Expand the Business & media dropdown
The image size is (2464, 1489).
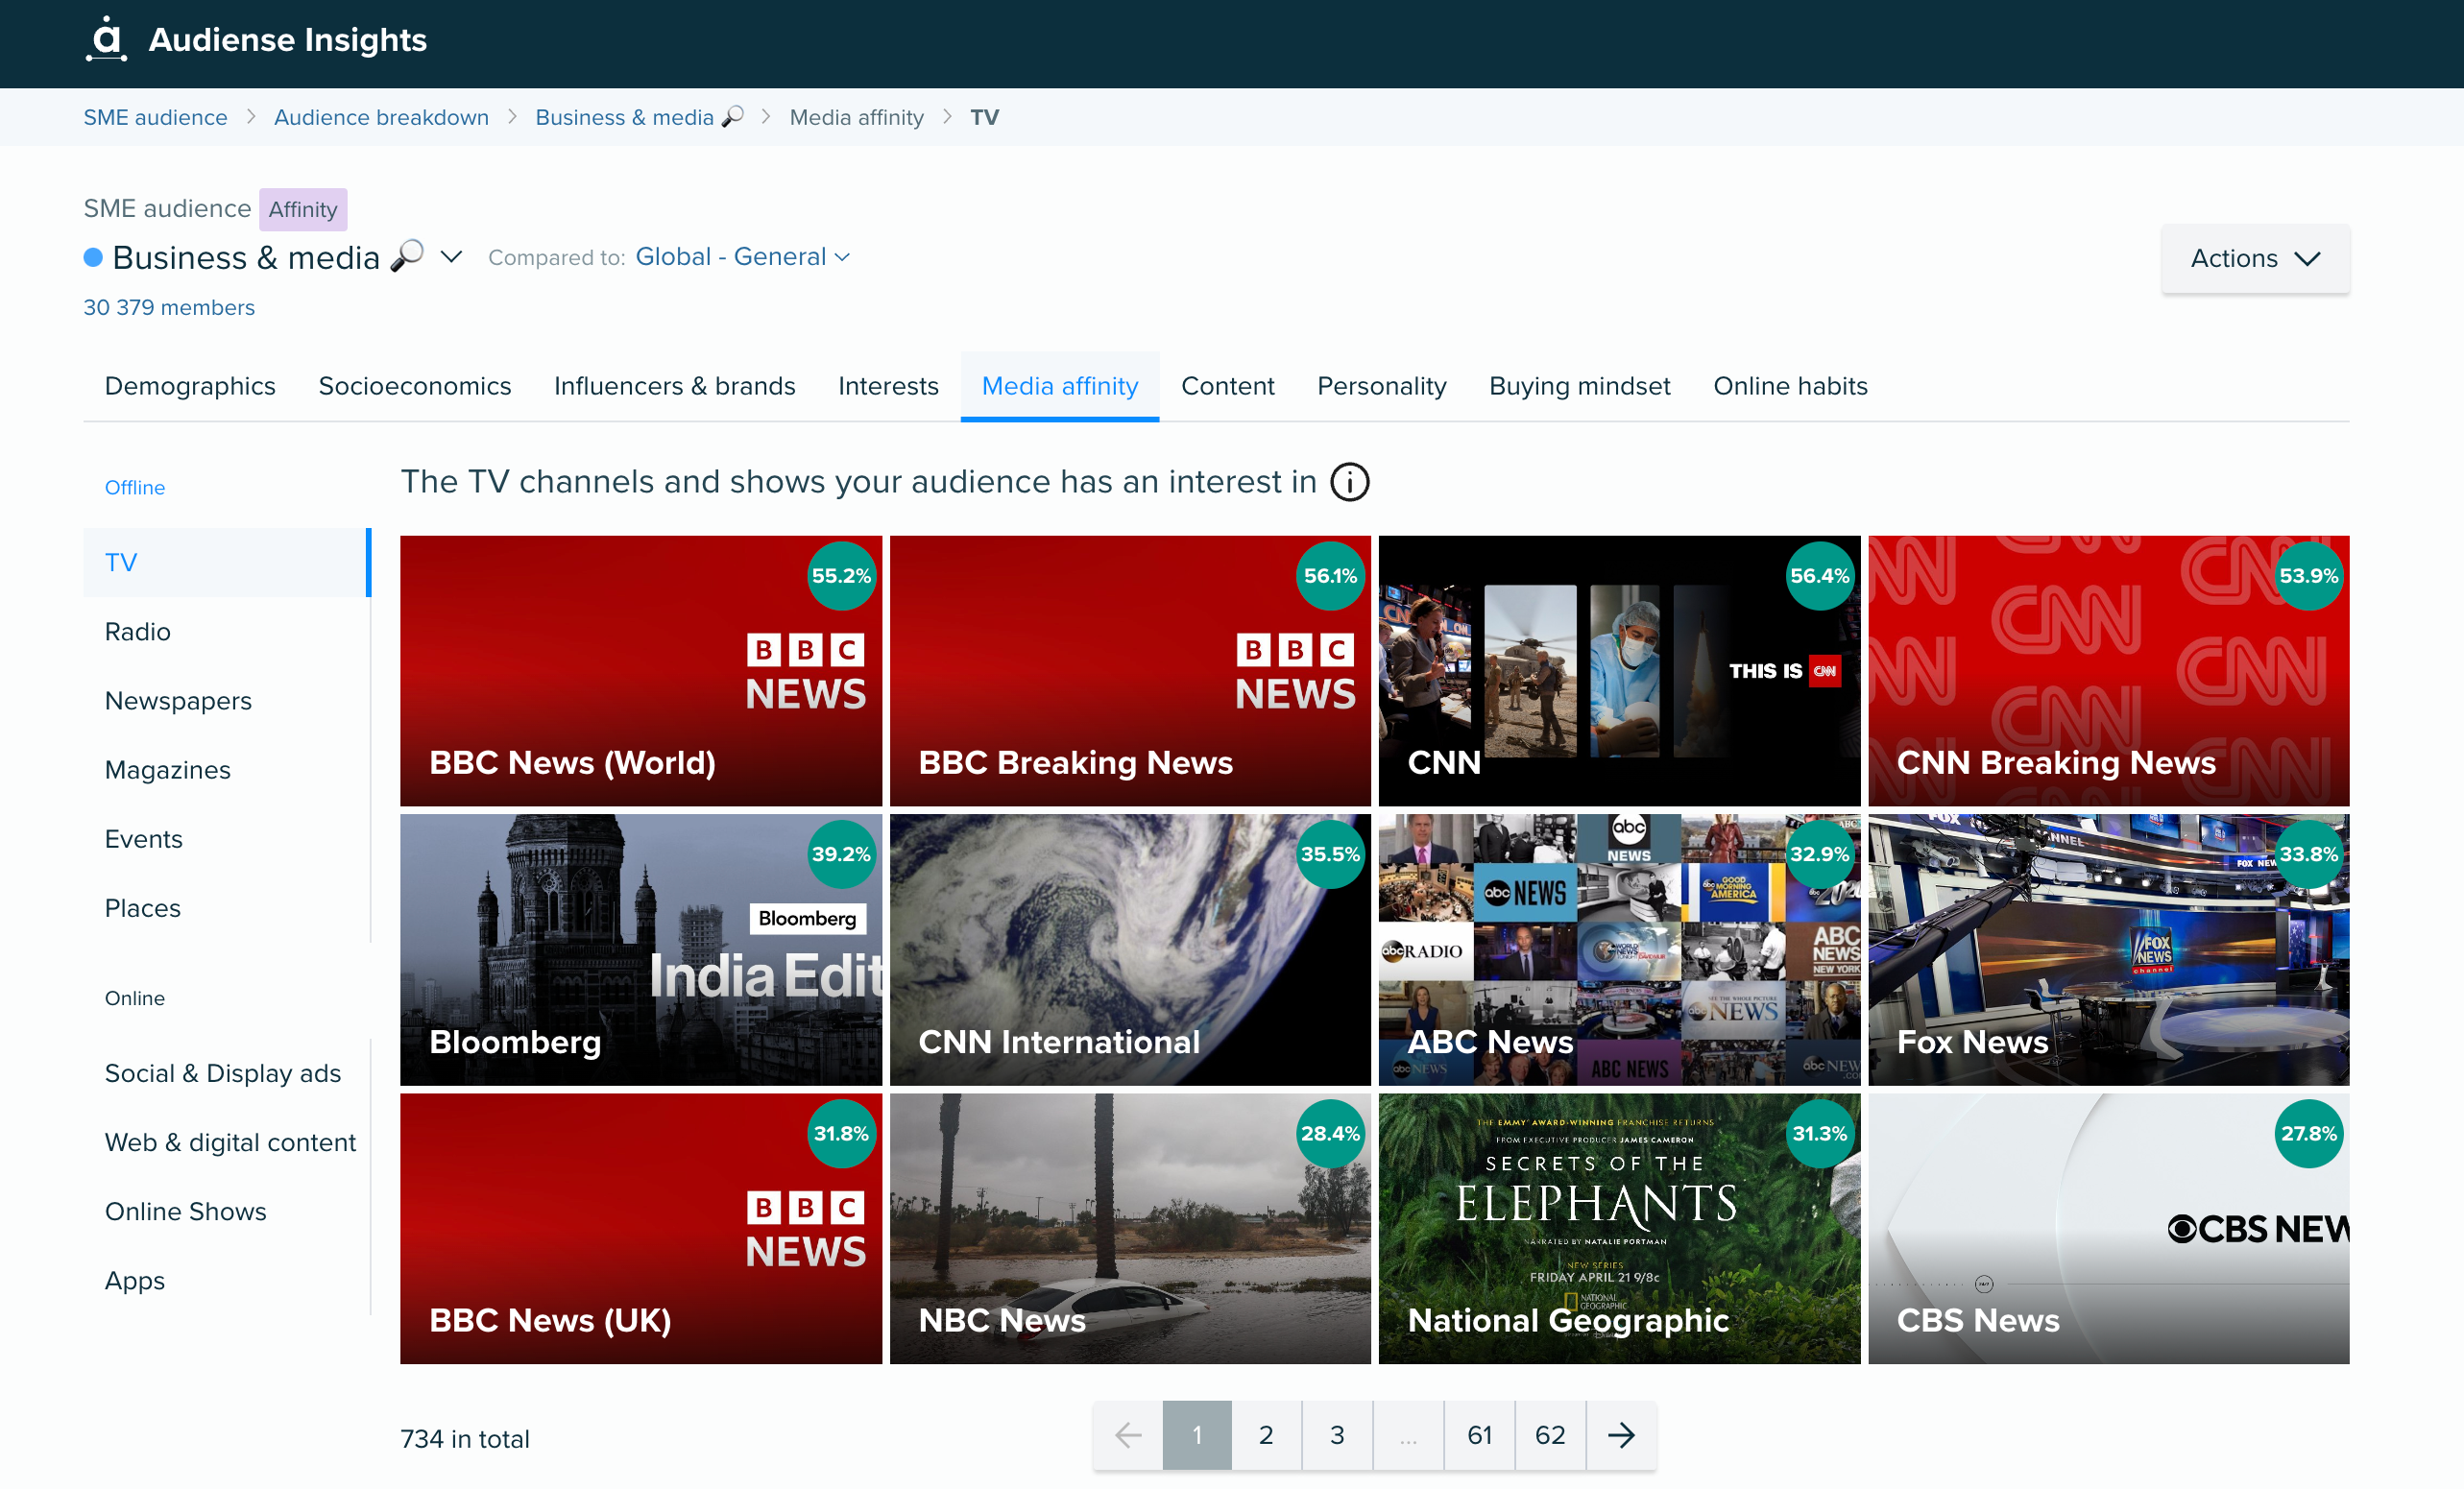[450, 257]
